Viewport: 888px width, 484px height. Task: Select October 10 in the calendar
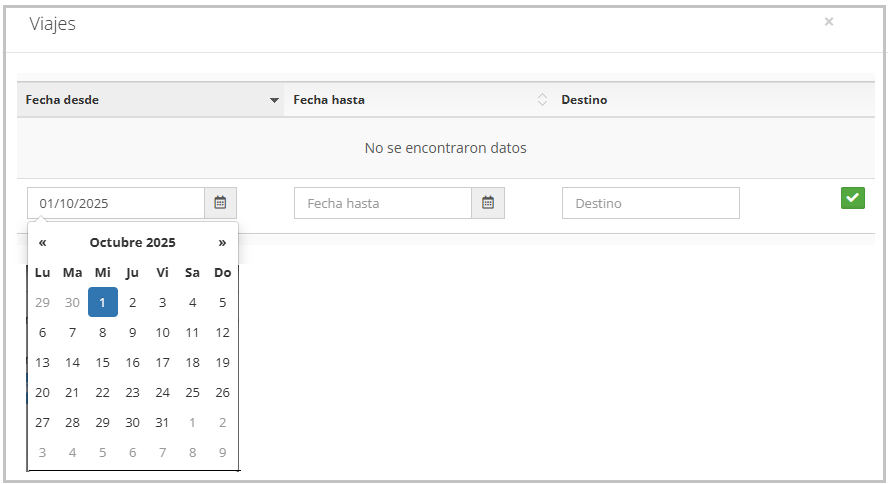coord(162,333)
